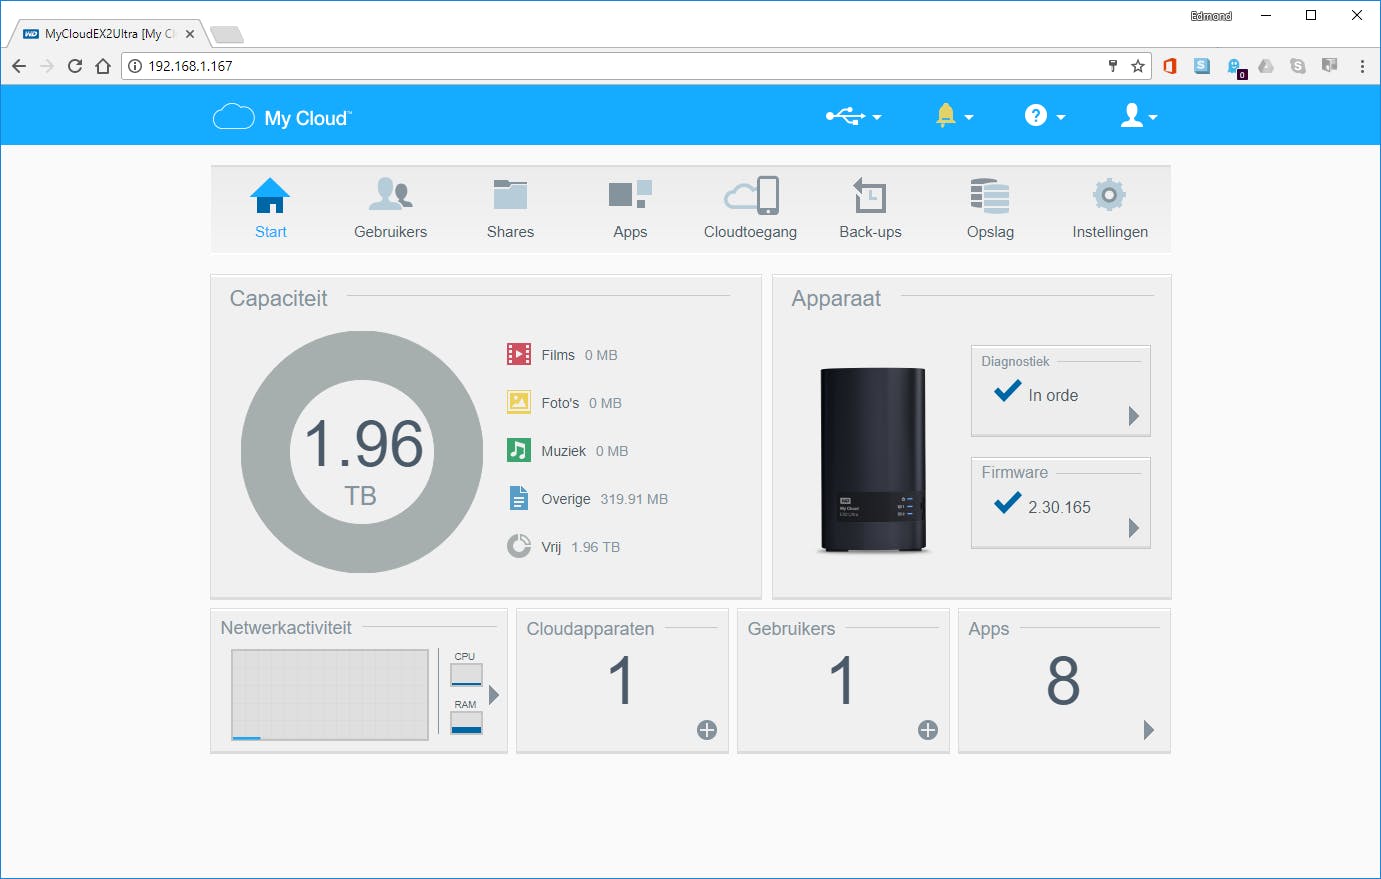
Task: Add a user with plus icon
Action: point(928,730)
